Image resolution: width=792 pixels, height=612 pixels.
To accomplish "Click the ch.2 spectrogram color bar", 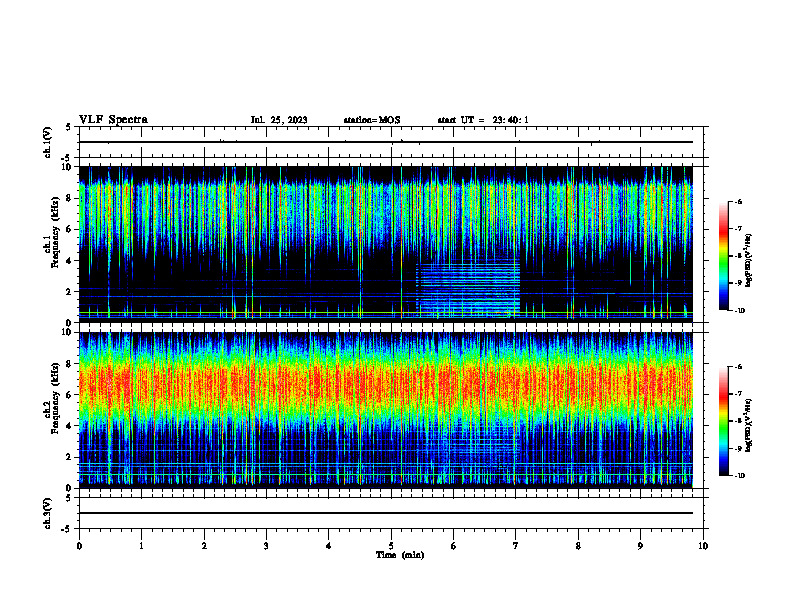I will pos(723,421).
